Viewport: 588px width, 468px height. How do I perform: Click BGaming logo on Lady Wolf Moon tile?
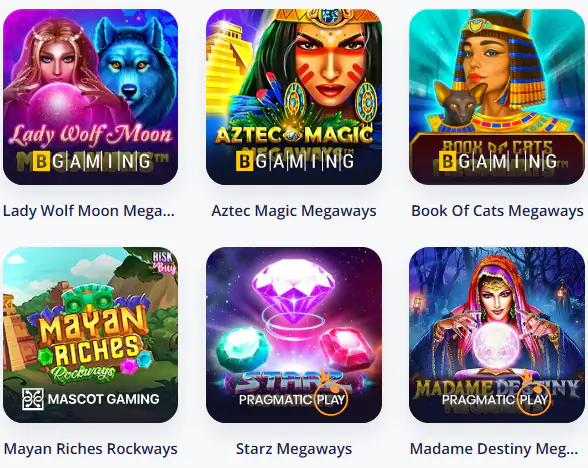(92, 161)
